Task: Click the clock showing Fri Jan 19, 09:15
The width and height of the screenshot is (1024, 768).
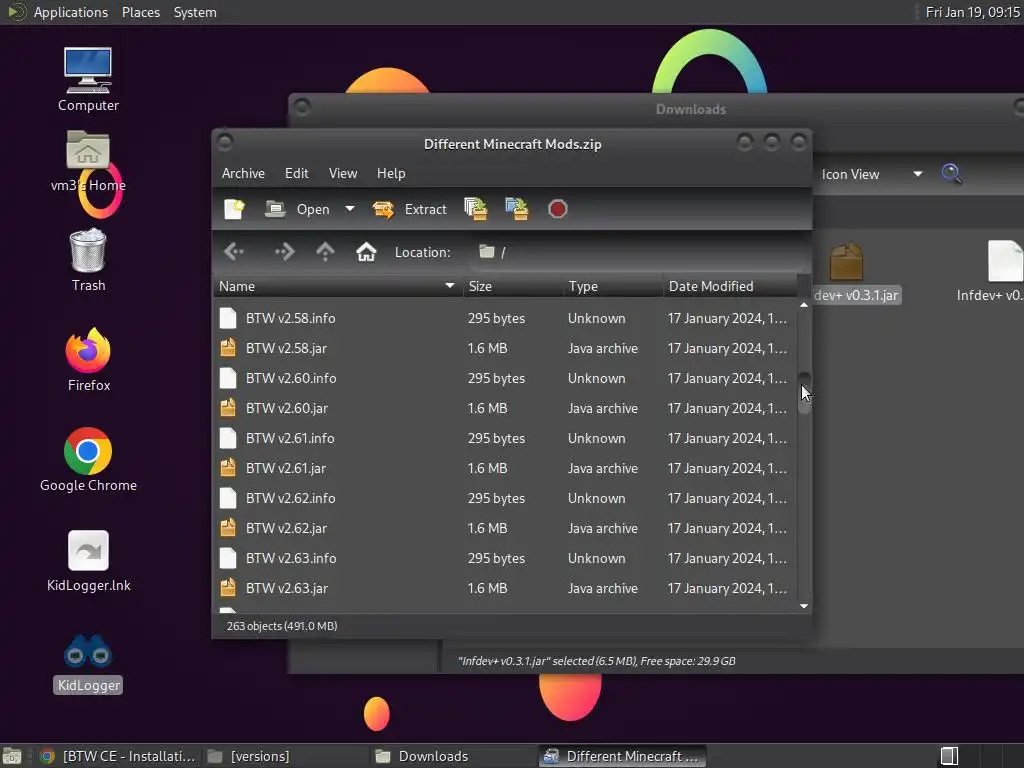Action: point(972,12)
